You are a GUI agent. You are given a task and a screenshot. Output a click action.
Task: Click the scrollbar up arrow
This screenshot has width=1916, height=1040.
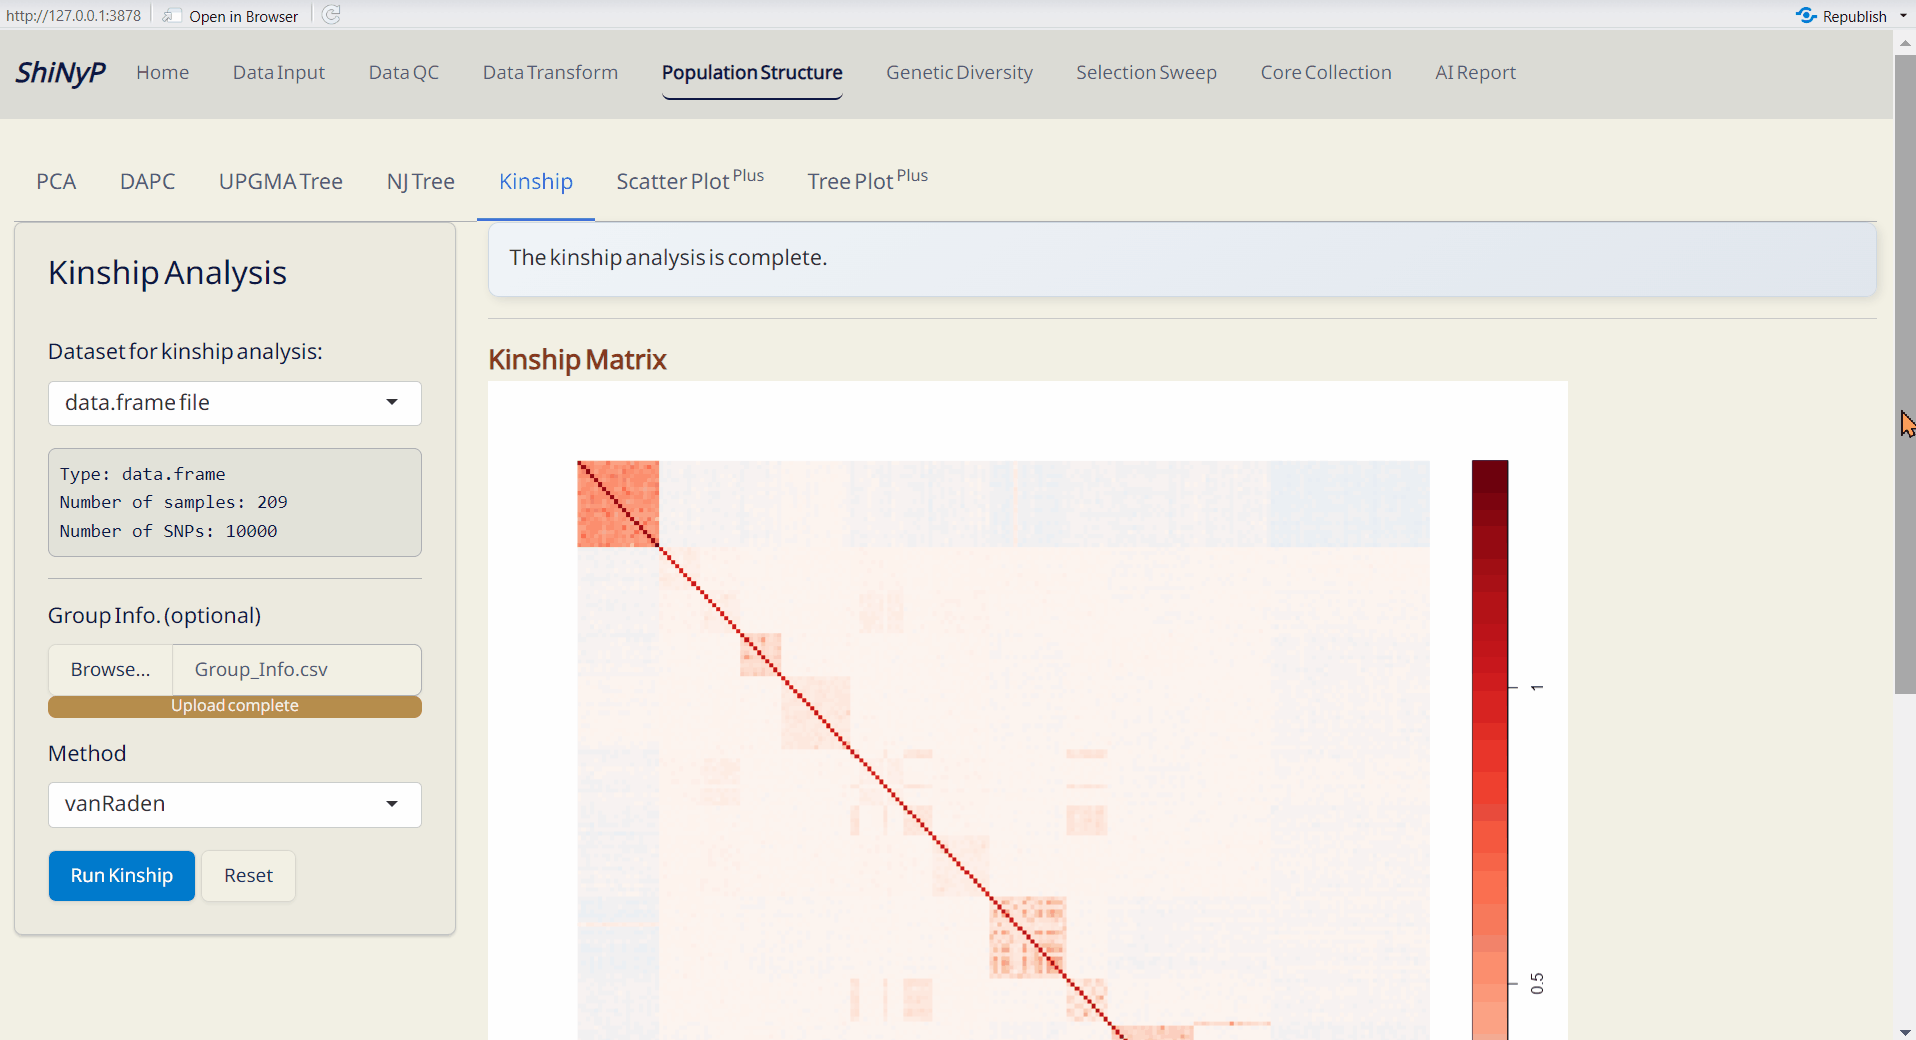tap(1905, 43)
